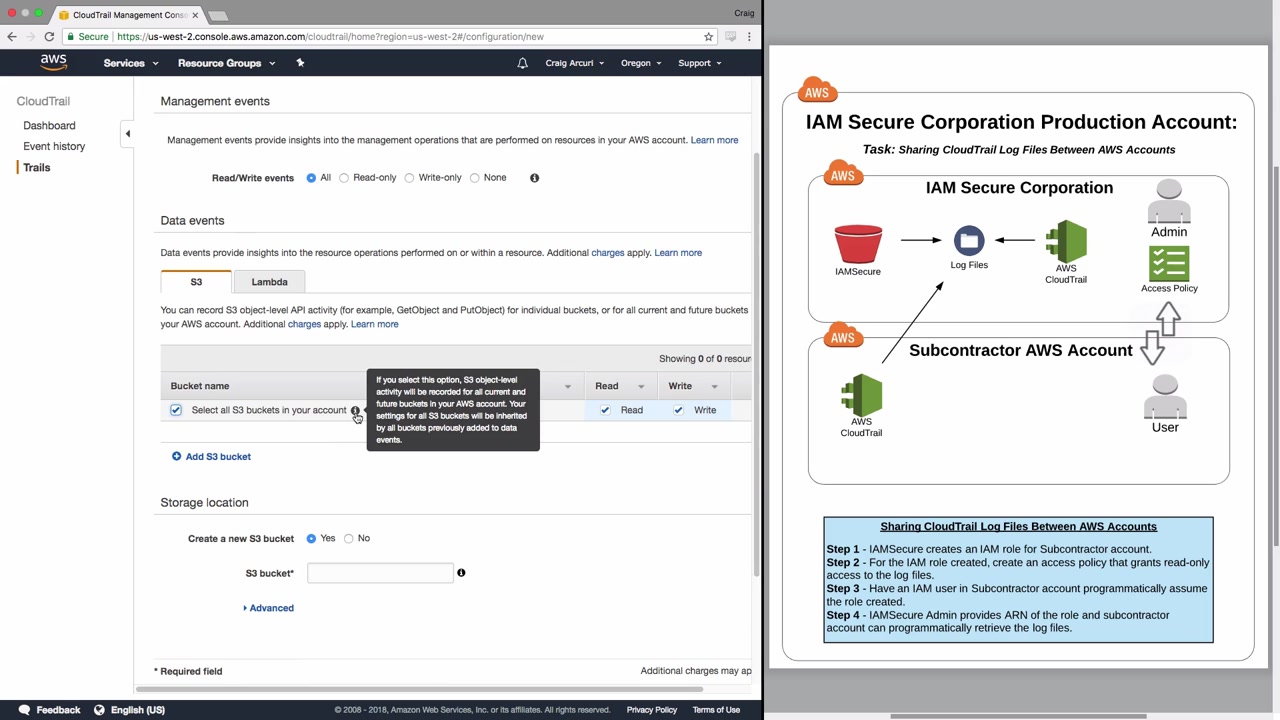Reload the CloudTrail page
1280x720 pixels.
coord(49,37)
